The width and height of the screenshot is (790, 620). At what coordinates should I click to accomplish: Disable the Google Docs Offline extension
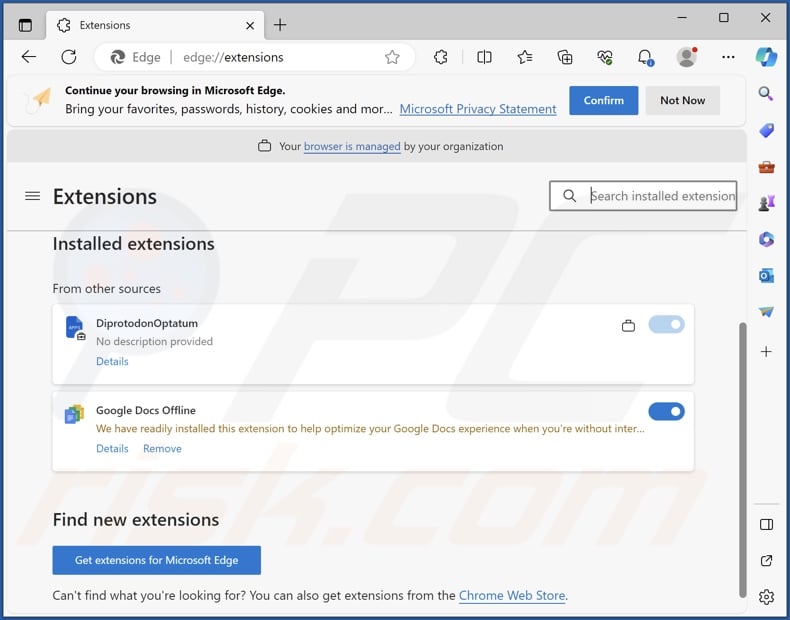point(666,411)
